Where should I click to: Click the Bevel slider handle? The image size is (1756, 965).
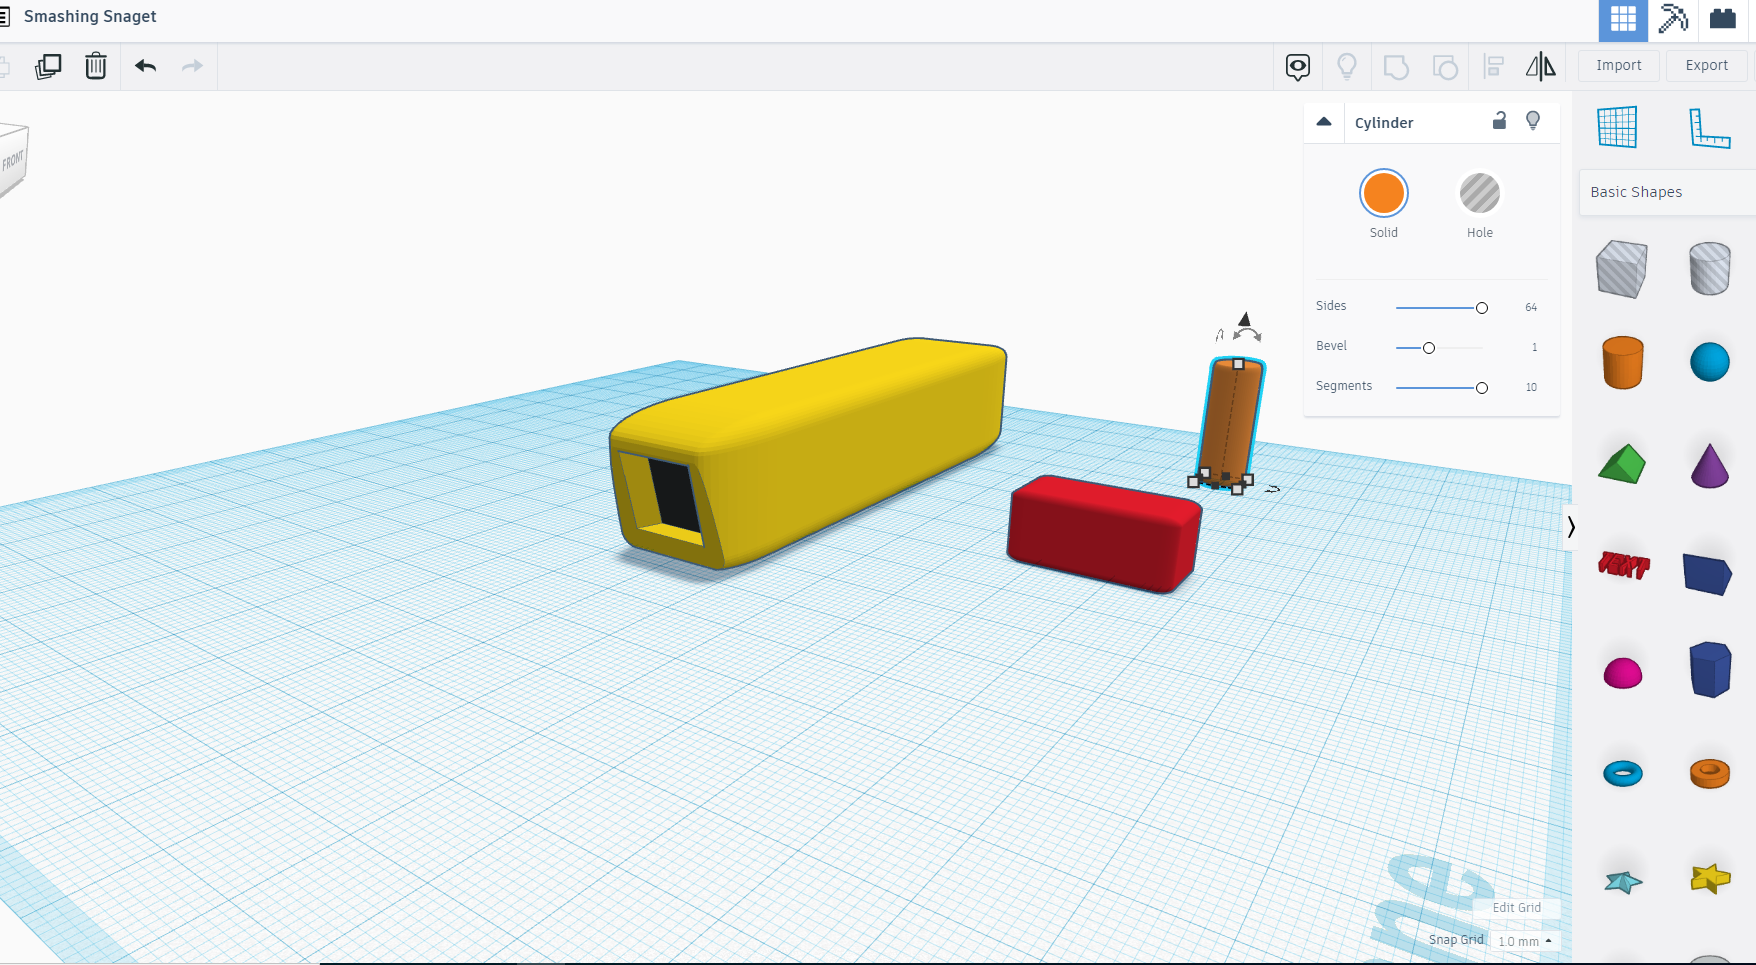click(1429, 348)
